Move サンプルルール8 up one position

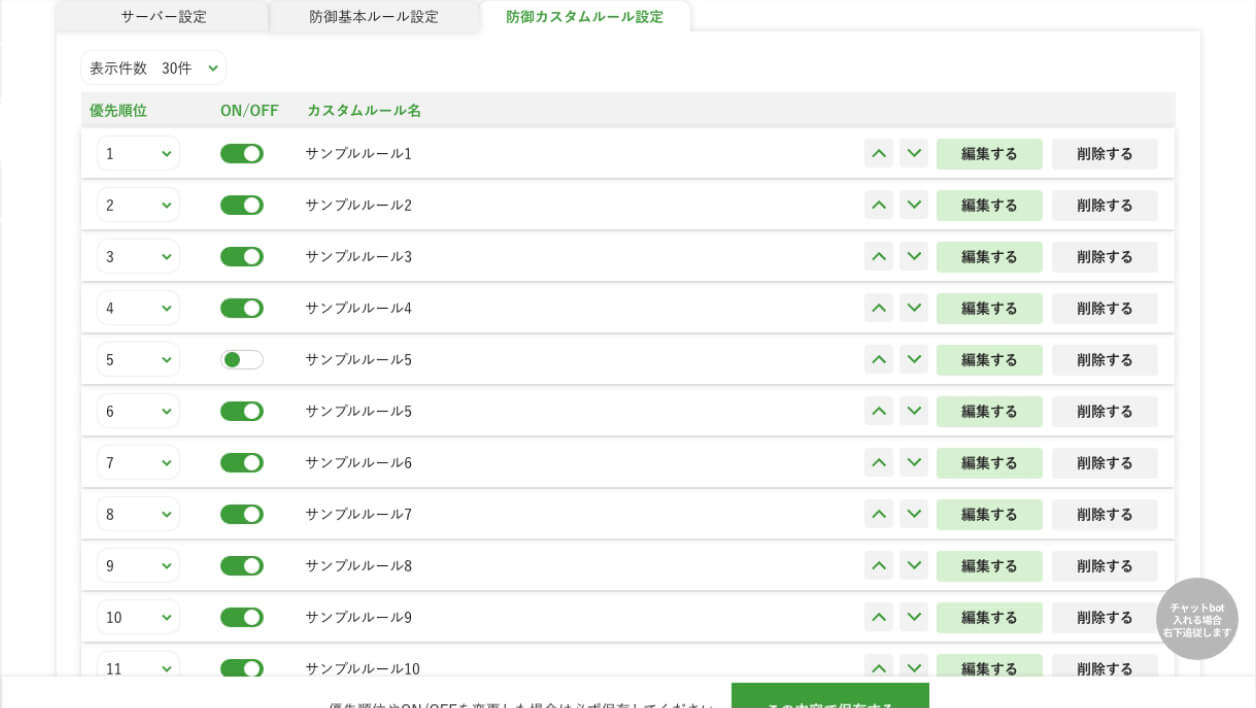pyautogui.click(x=879, y=565)
